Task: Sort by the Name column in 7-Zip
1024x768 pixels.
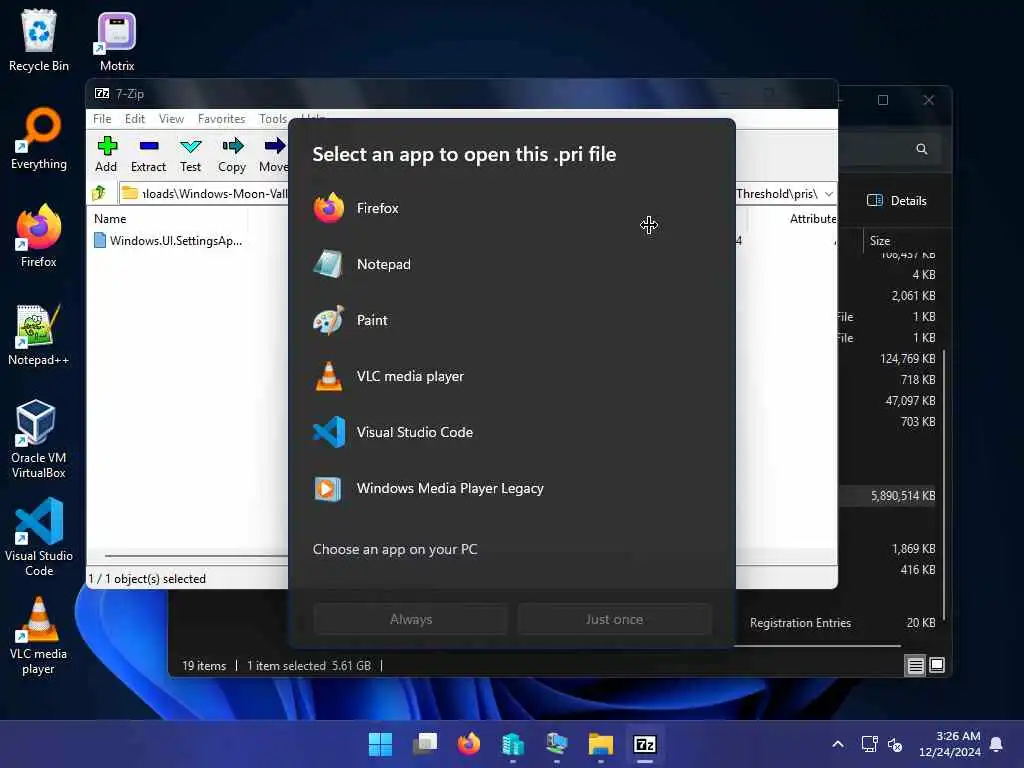Action: click(x=110, y=219)
